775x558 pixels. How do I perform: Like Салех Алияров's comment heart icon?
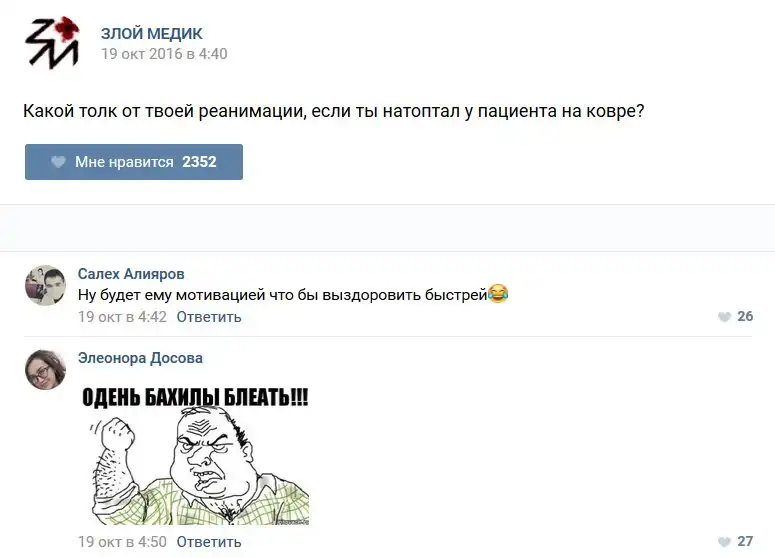point(725,317)
